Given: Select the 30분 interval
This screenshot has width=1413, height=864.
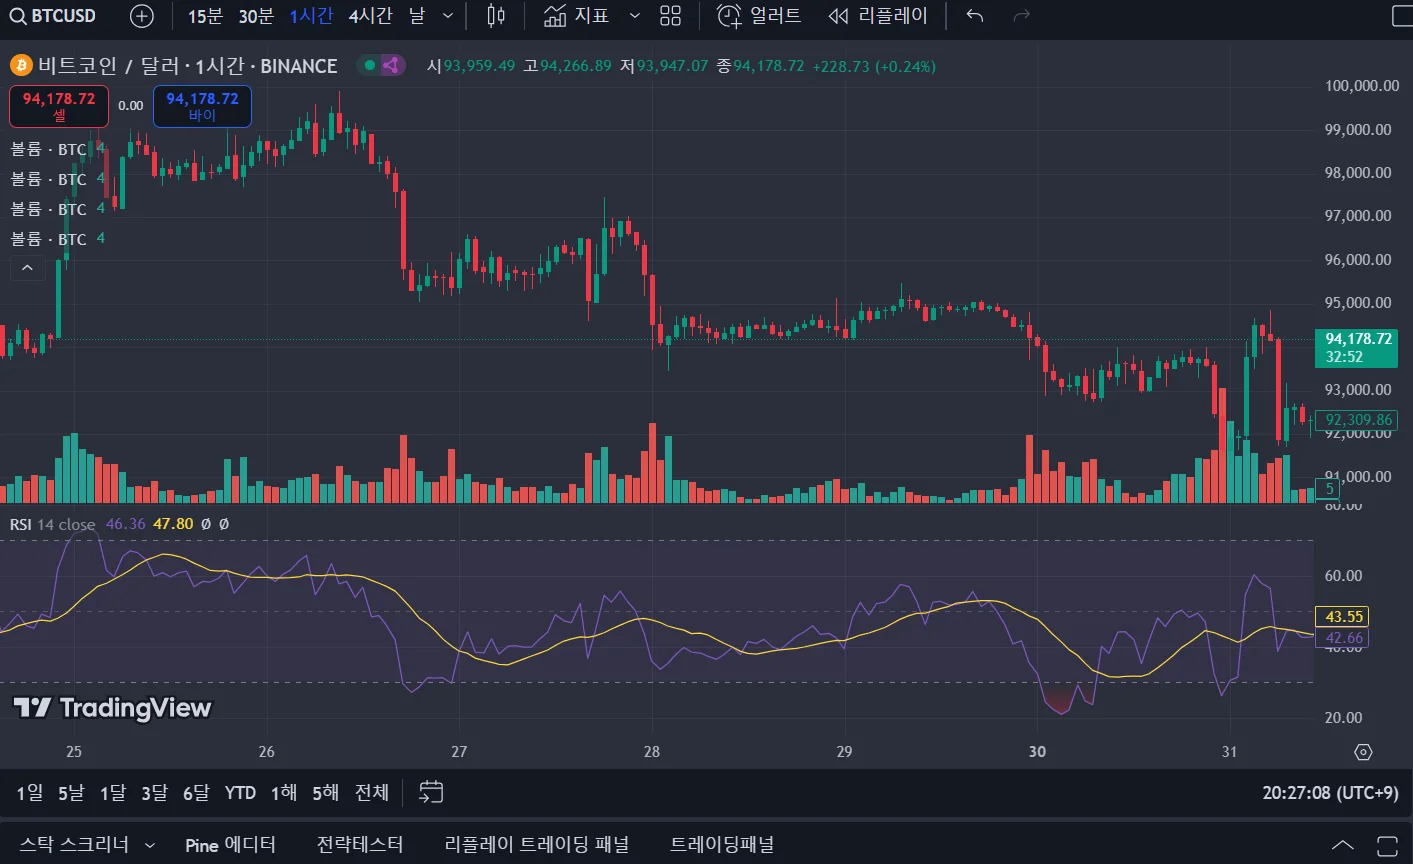Looking at the screenshot, I should click(x=256, y=16).
